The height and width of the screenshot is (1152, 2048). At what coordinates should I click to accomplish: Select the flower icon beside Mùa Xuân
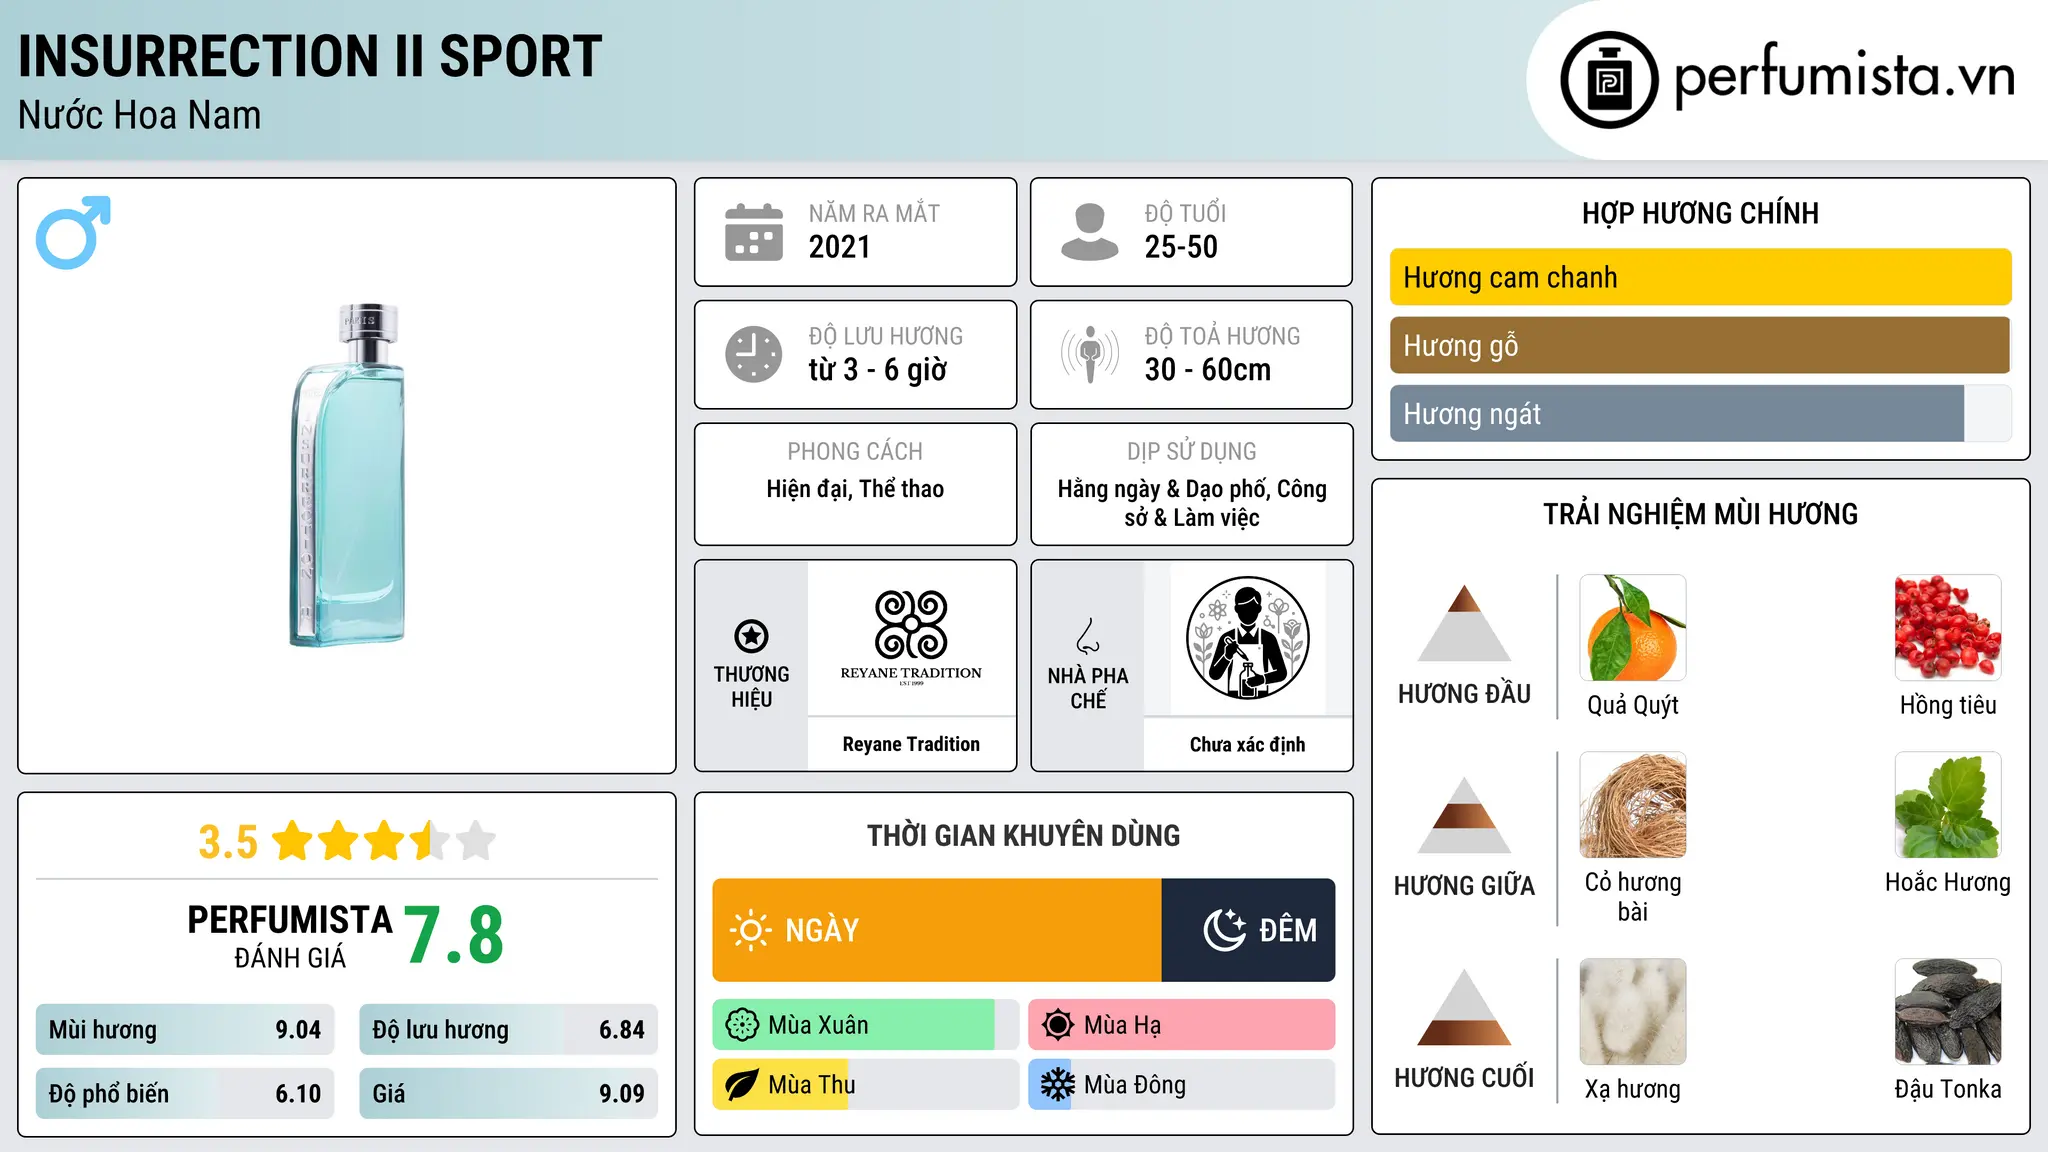click(742, 1025)
